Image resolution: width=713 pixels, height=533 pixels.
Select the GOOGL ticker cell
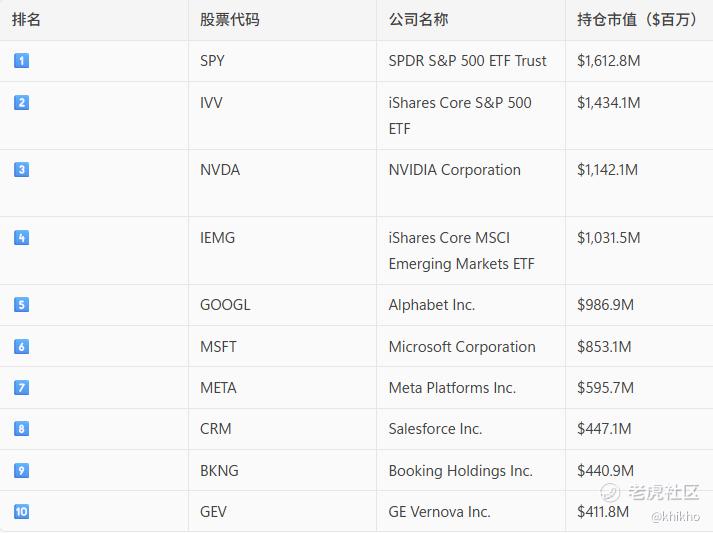click(225, 305)
